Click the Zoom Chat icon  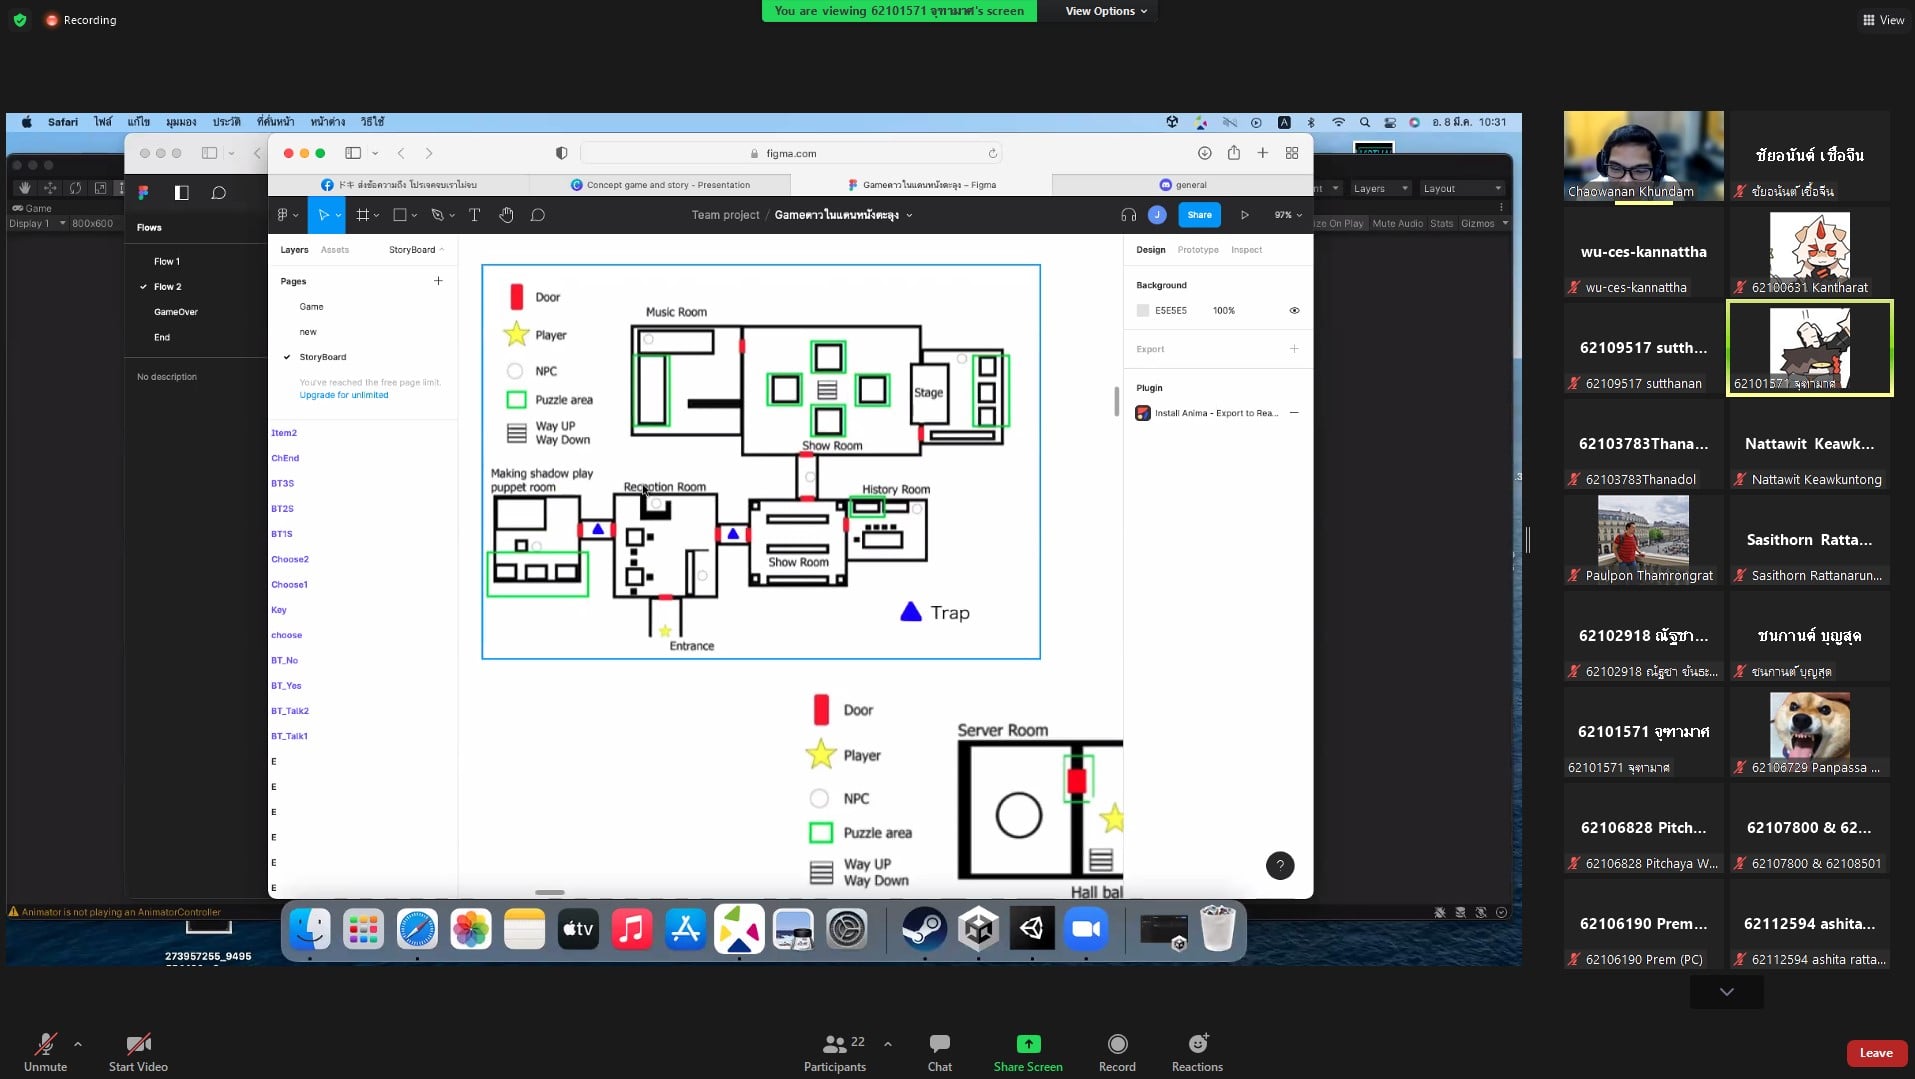(x=939, y=1052)
